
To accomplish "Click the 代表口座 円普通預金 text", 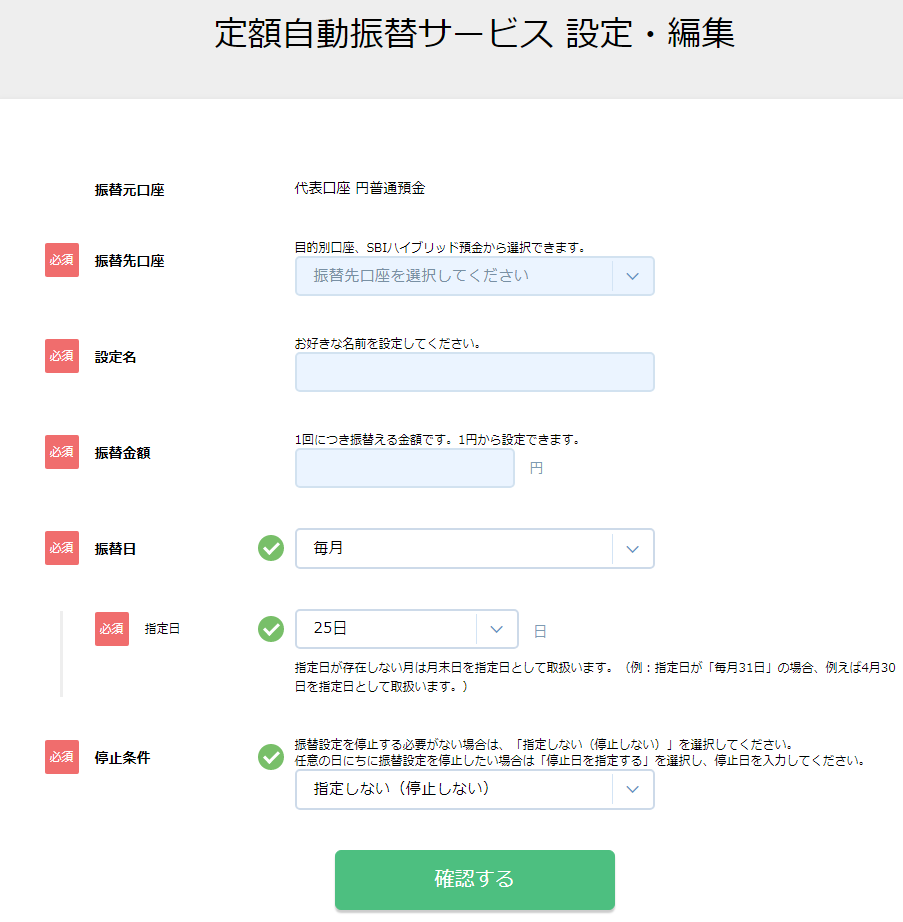I will pos(360,188).
